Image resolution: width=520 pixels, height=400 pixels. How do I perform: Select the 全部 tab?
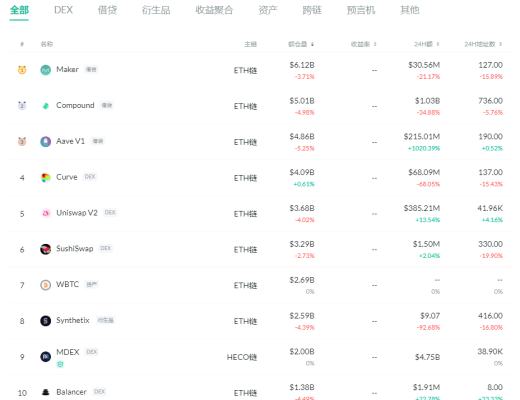coord(19,10)
